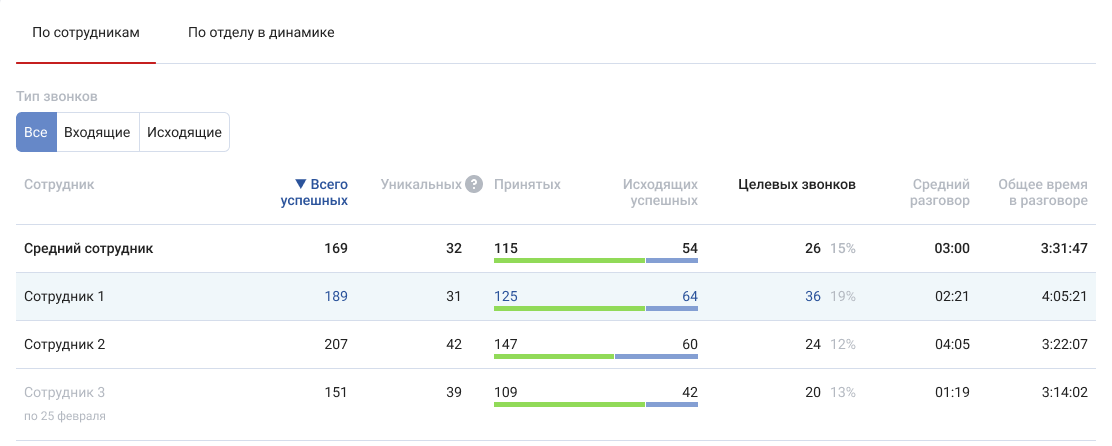Switch call type to Исходящие
Image resolution: width=1112 pixels, height=446 pixels.
[184, 132]
